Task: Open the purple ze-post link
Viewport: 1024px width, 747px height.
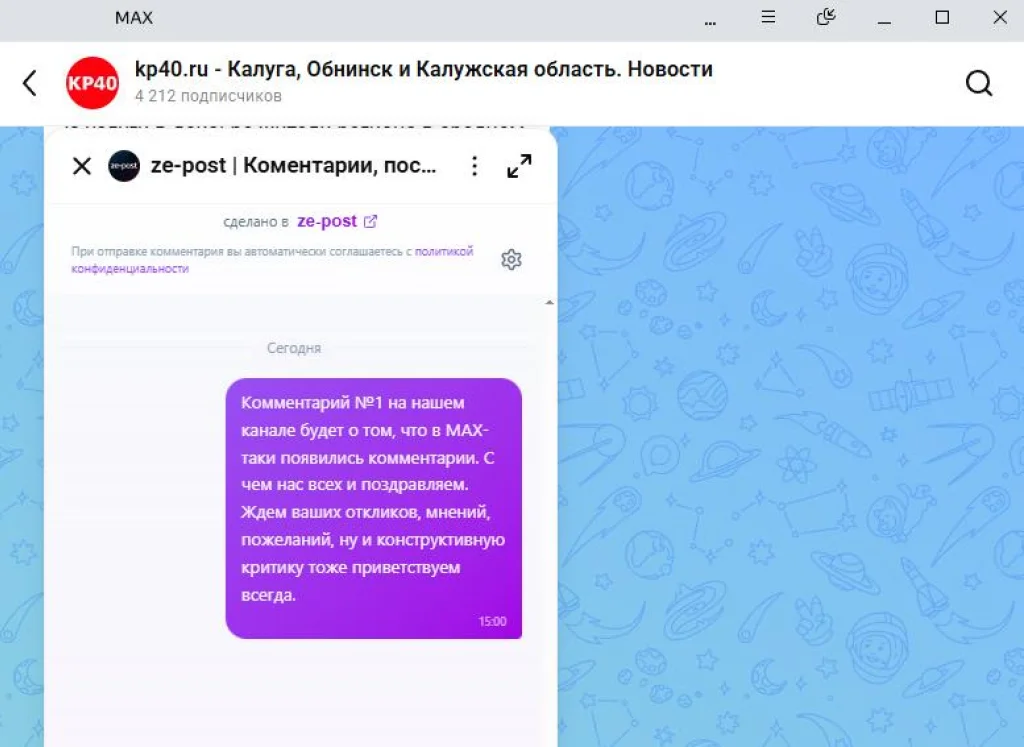Action: [327, 222]
